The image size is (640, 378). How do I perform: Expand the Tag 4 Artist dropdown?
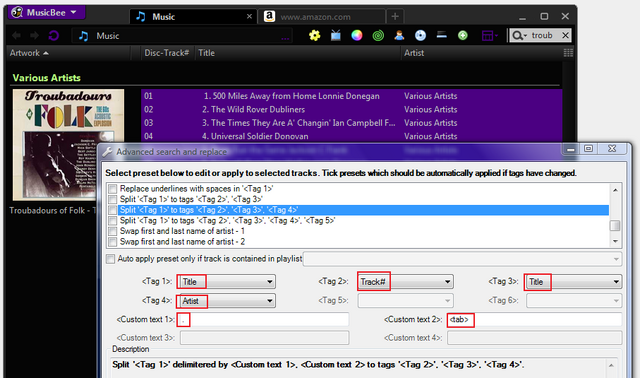click(226, 301)
